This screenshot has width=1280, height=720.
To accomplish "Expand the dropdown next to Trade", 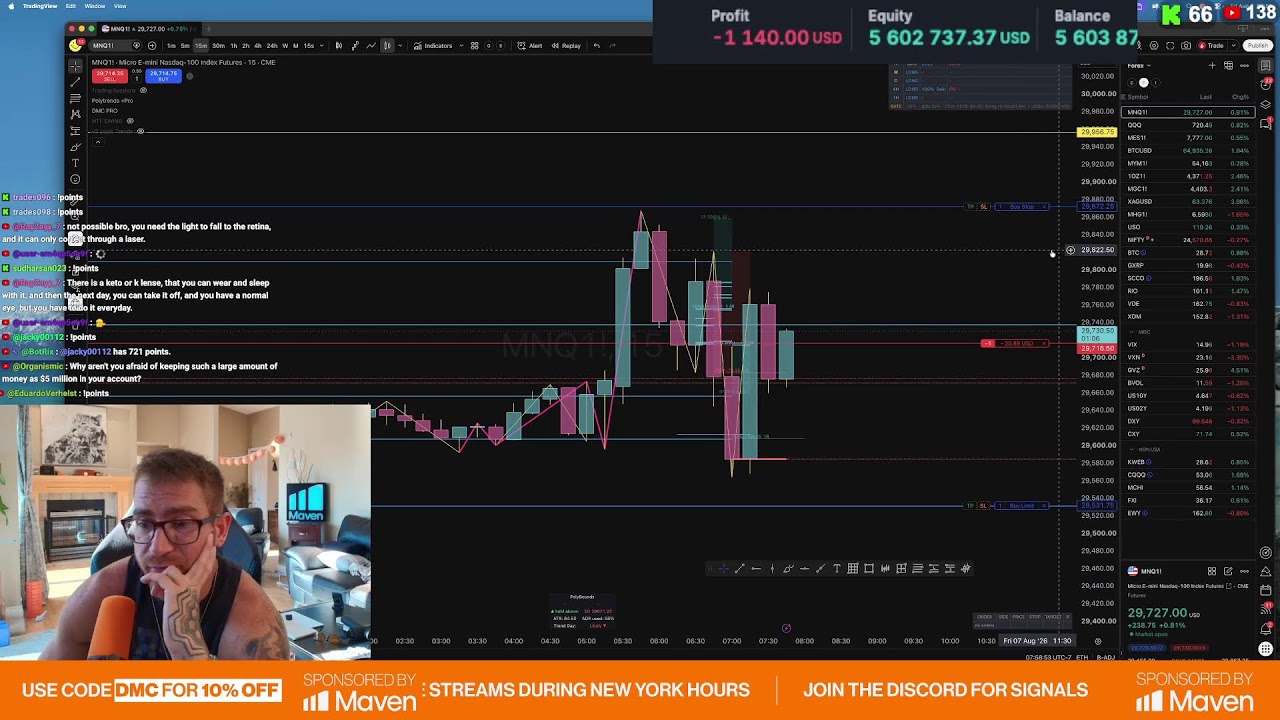I will [1233, 46].
